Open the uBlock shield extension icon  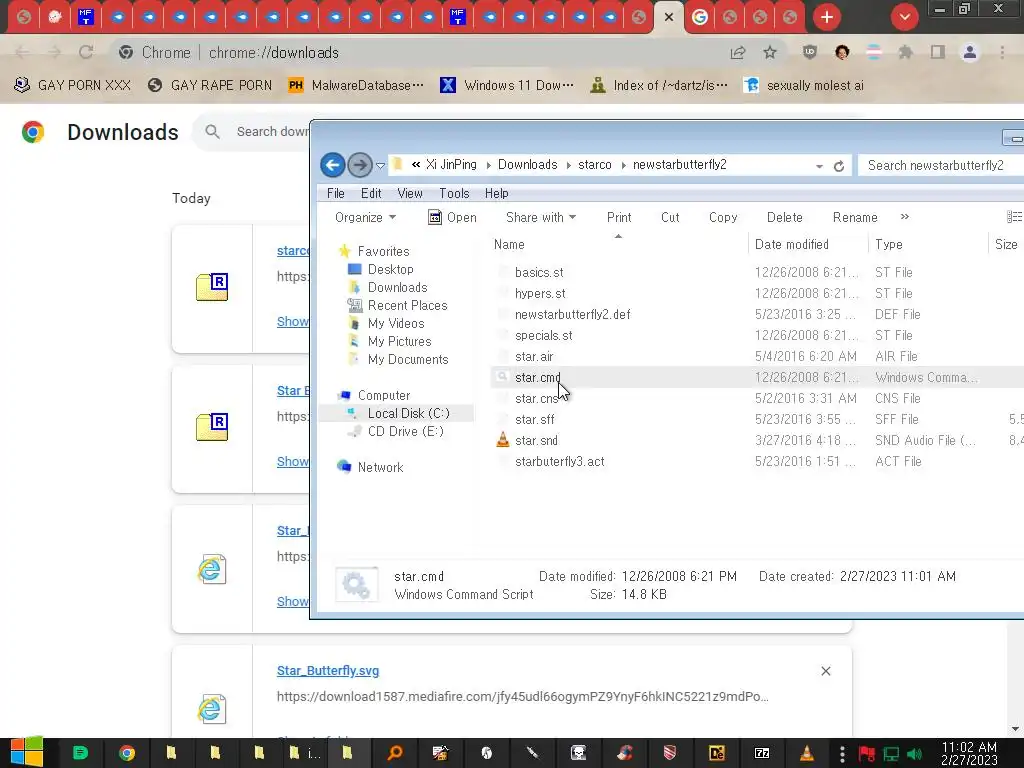point(810,52)
